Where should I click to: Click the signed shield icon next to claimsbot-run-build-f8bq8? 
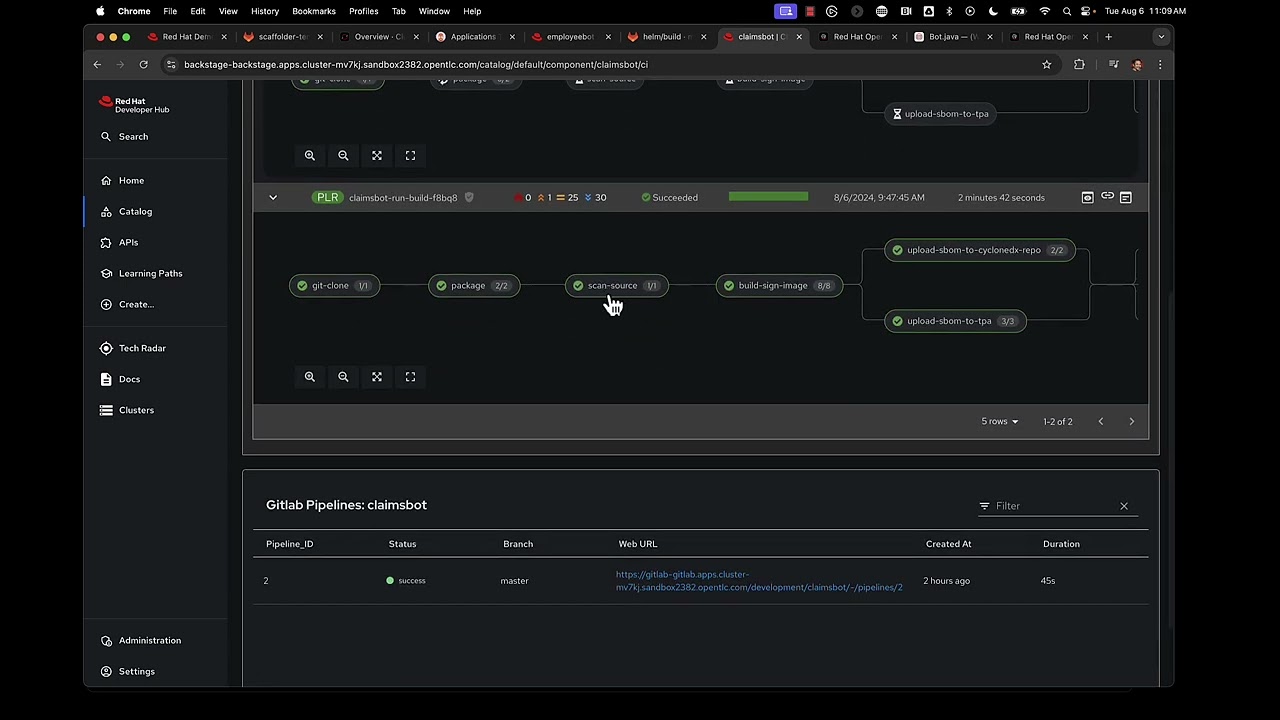point(469,197)
